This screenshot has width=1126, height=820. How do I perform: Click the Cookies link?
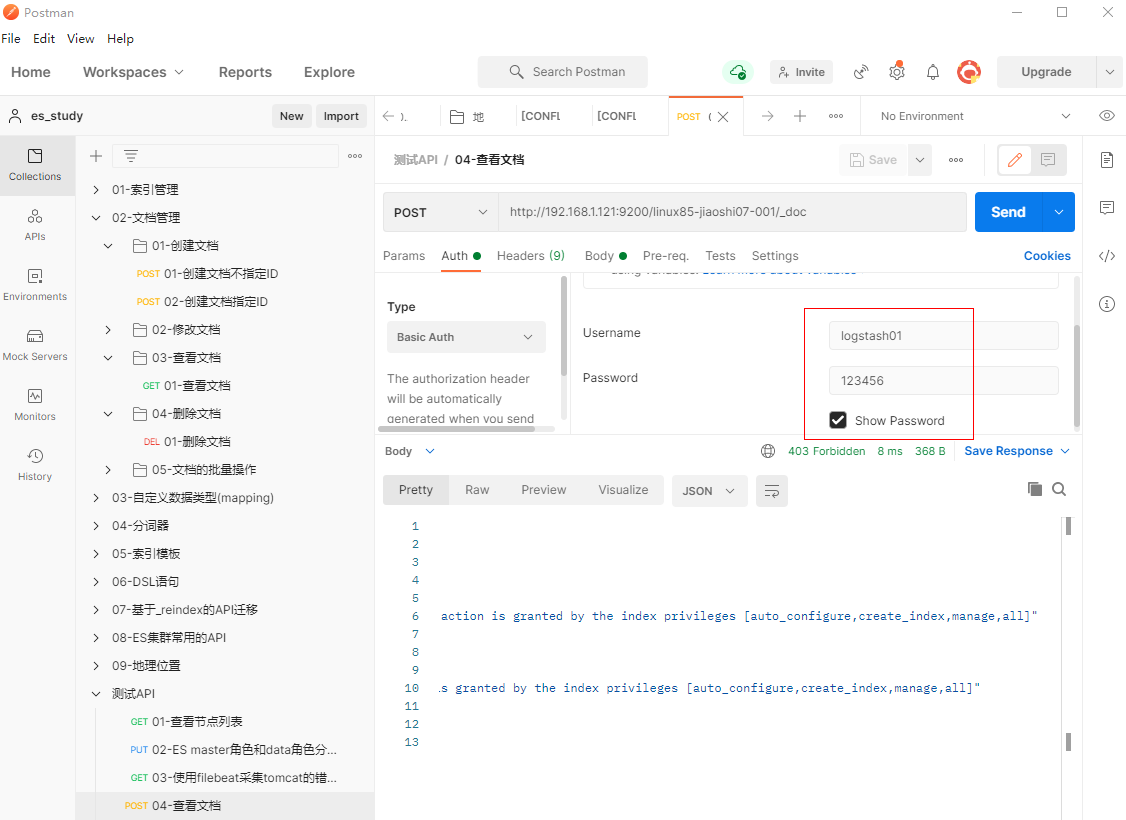pyautogui.click(x=1047, y=256)
